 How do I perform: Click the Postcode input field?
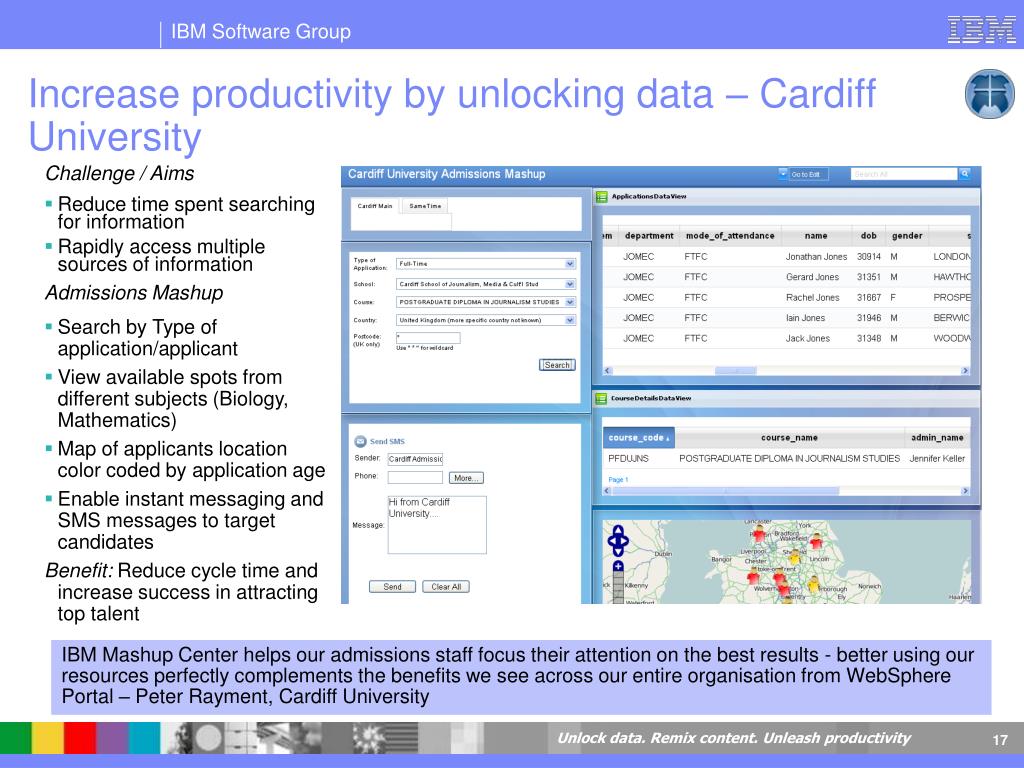coord(428,338)
